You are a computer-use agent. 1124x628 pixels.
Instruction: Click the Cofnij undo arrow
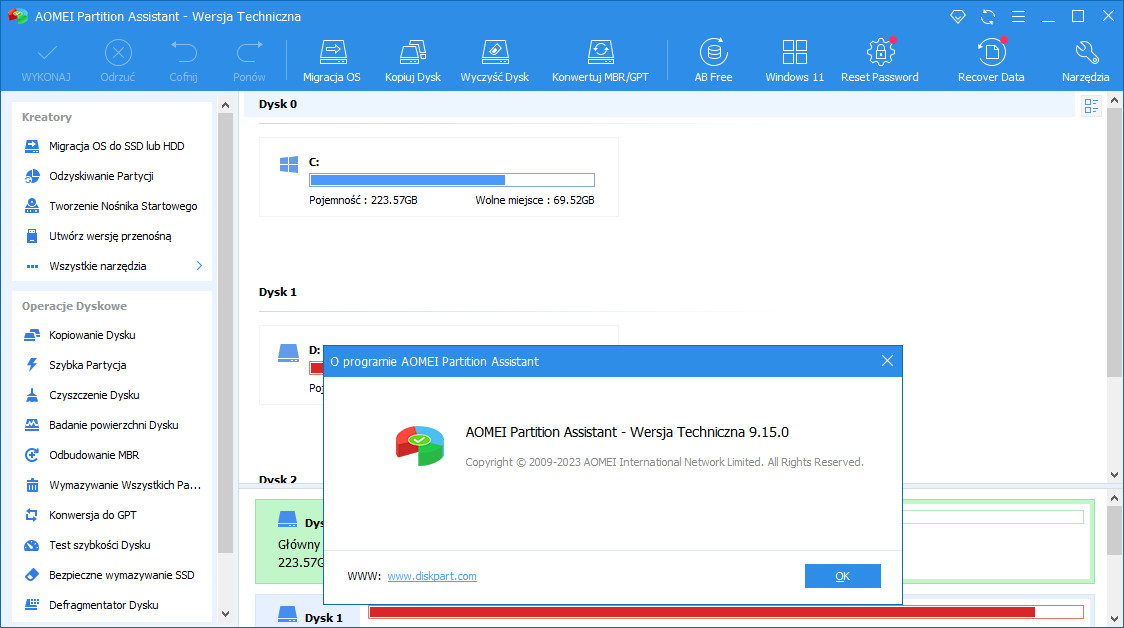click(x=184, y=53)
